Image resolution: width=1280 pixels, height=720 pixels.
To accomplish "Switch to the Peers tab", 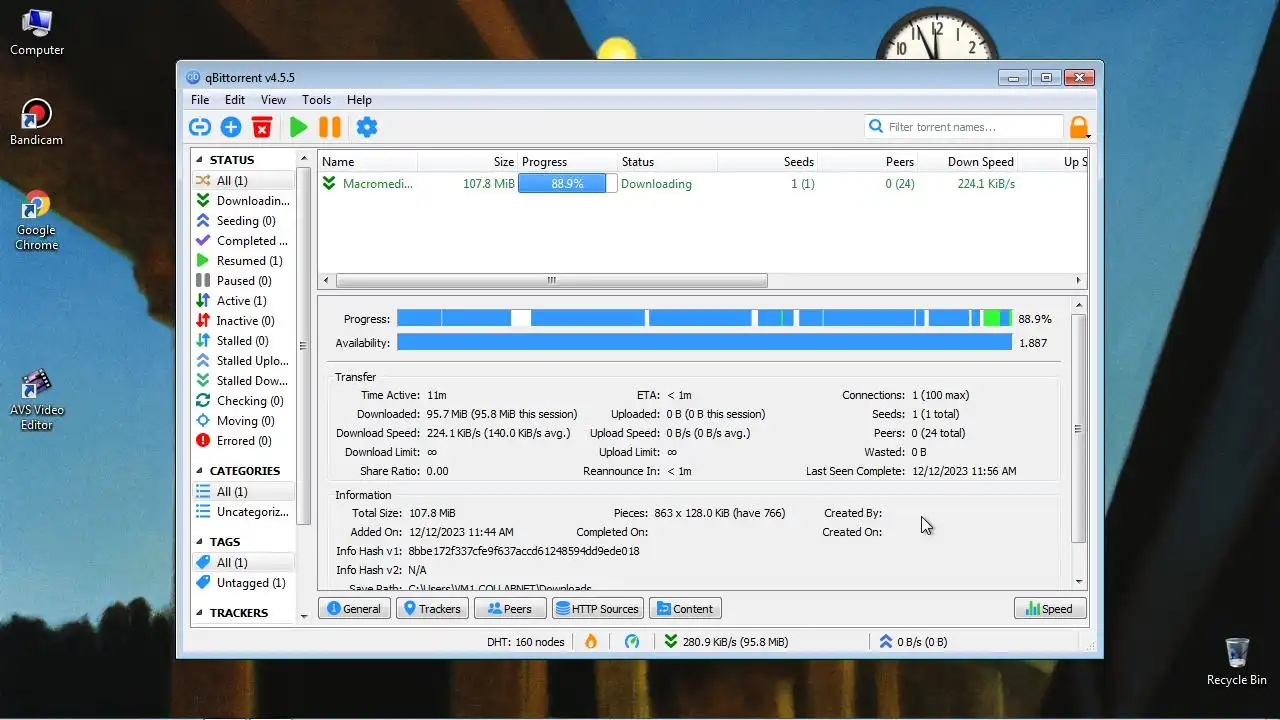I will pos(510,609).
